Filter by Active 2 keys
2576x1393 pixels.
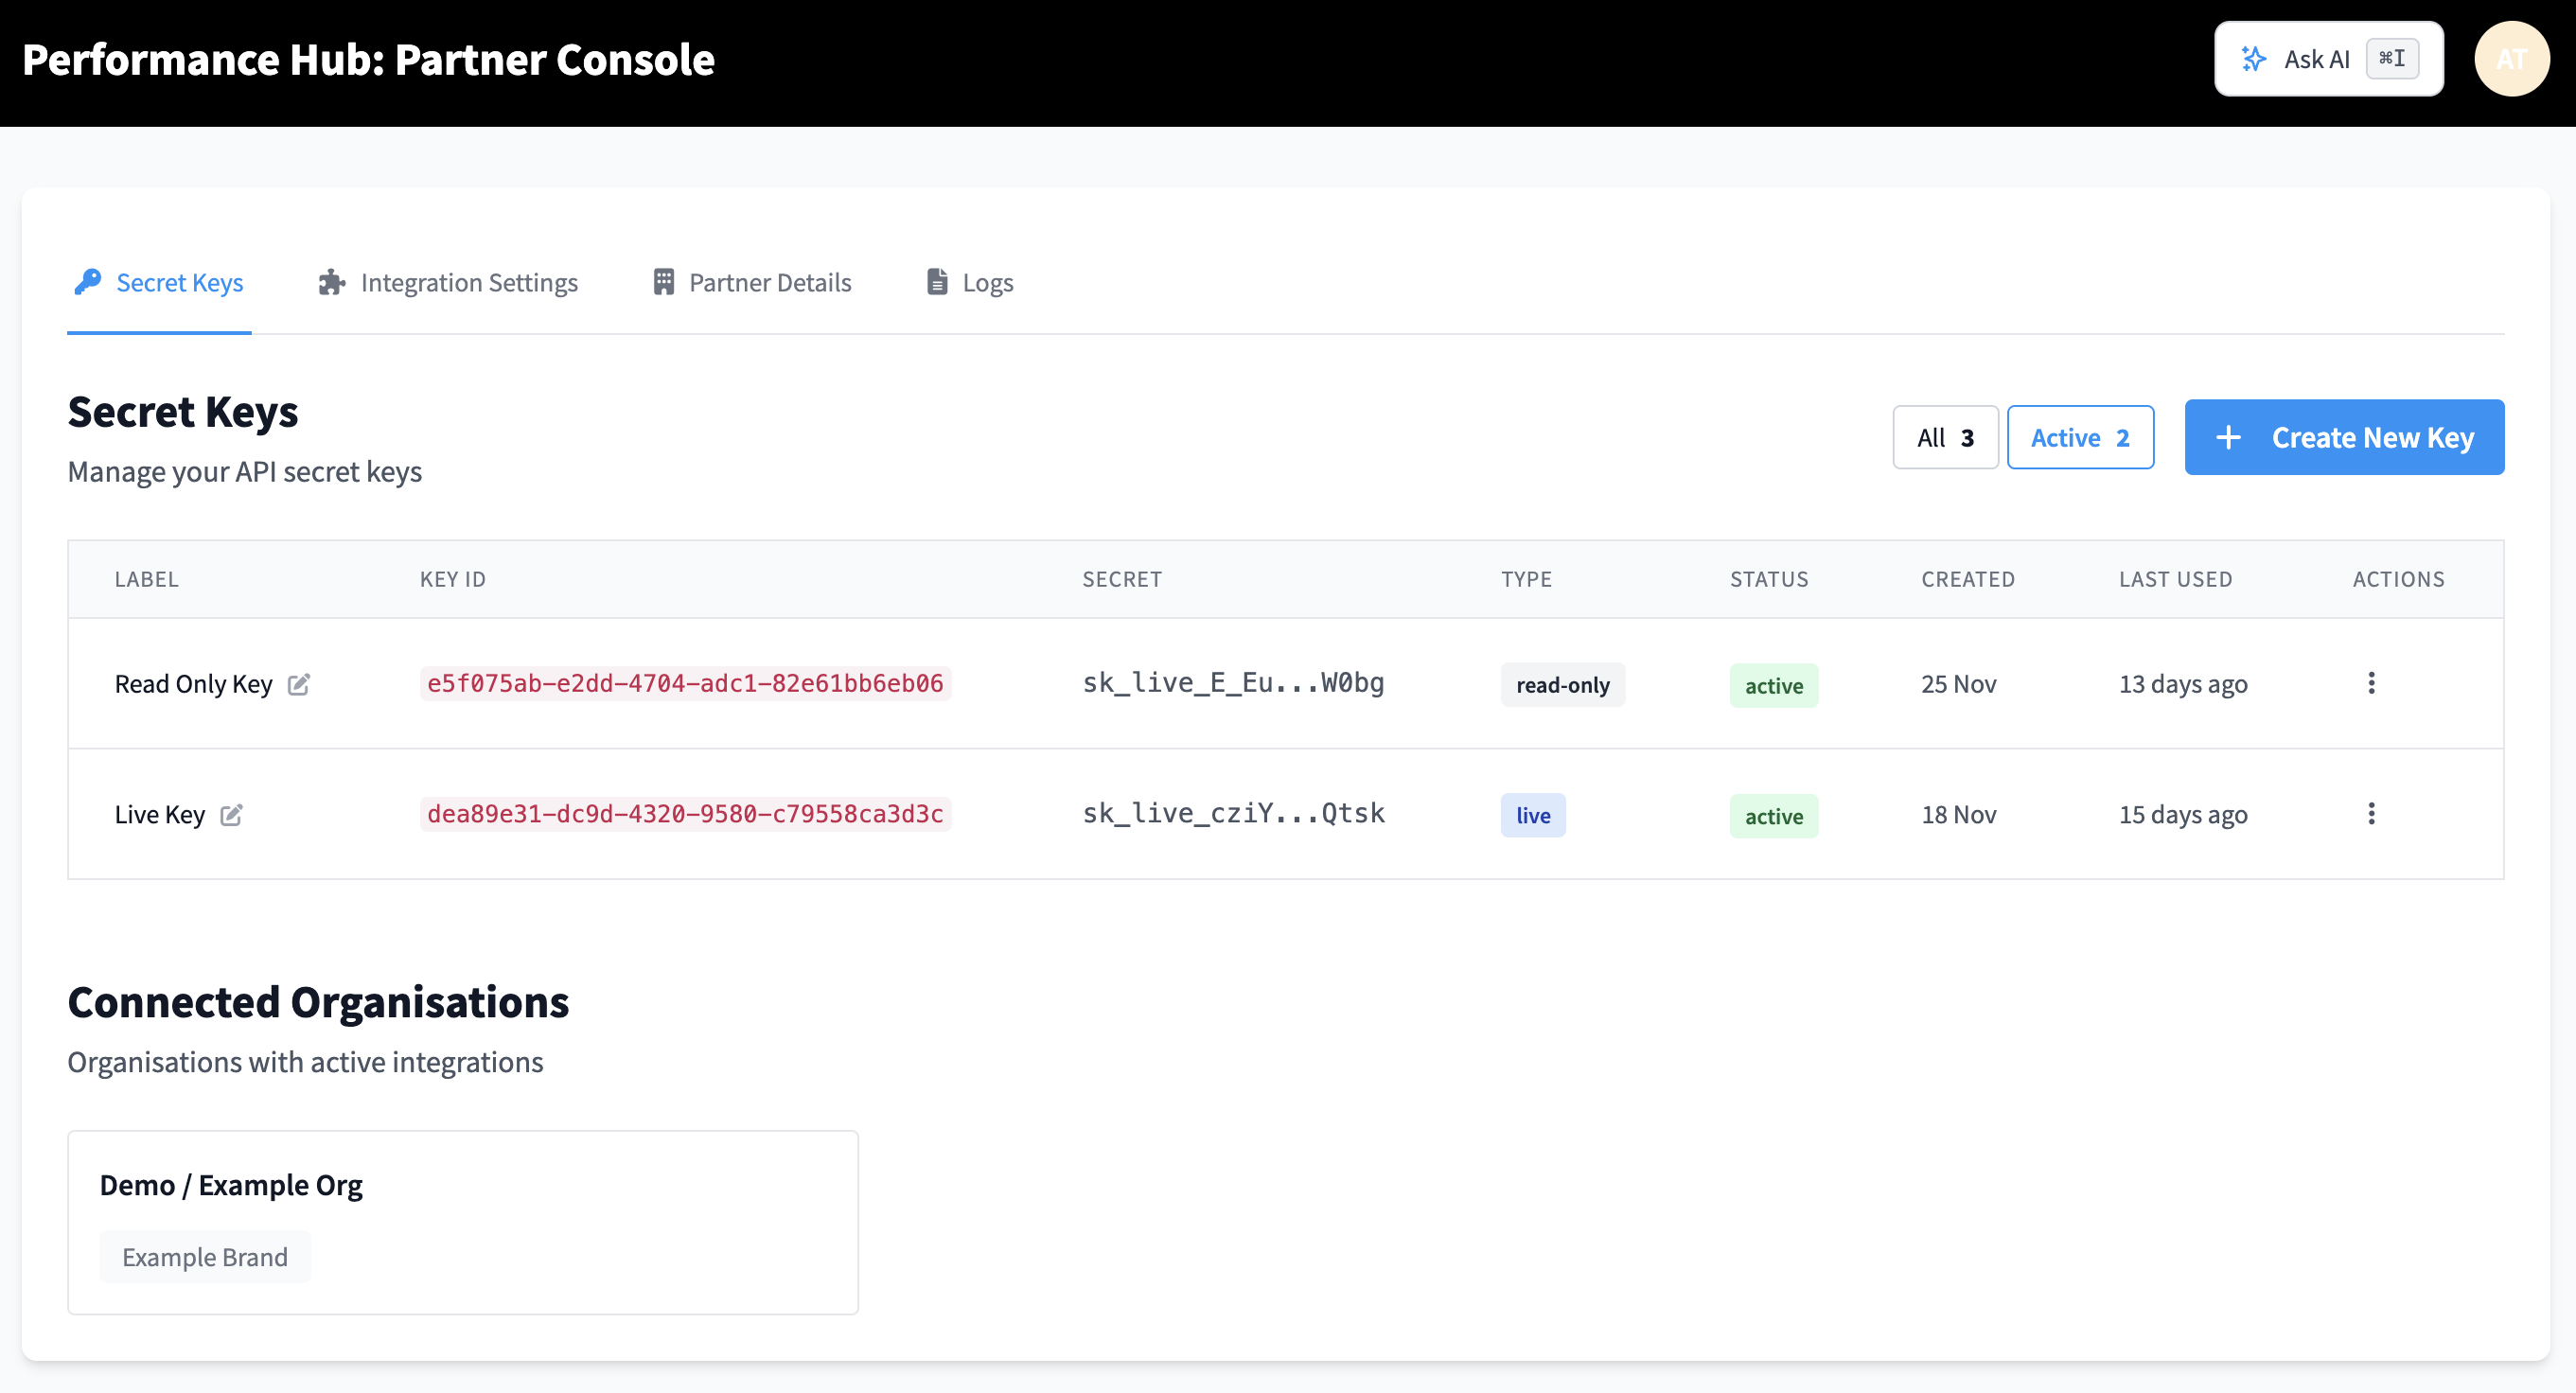pos(2080,437)
